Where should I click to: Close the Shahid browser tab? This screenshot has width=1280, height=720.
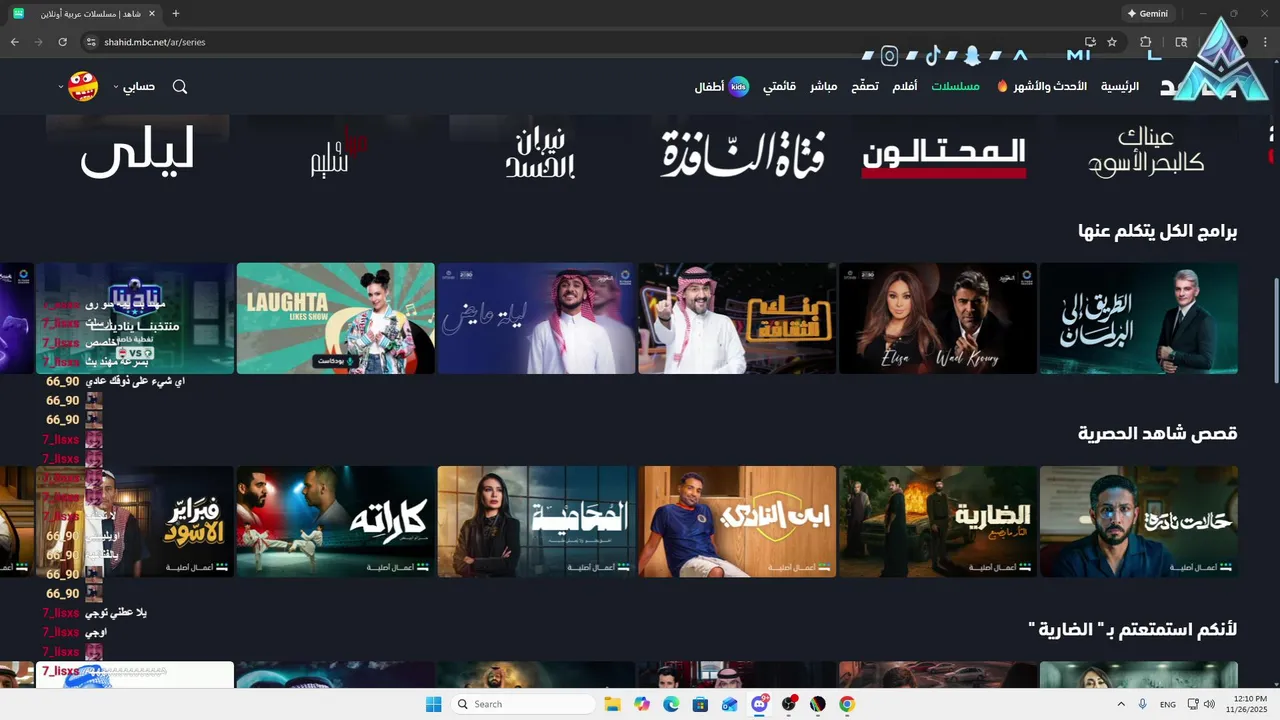point(153,14)
